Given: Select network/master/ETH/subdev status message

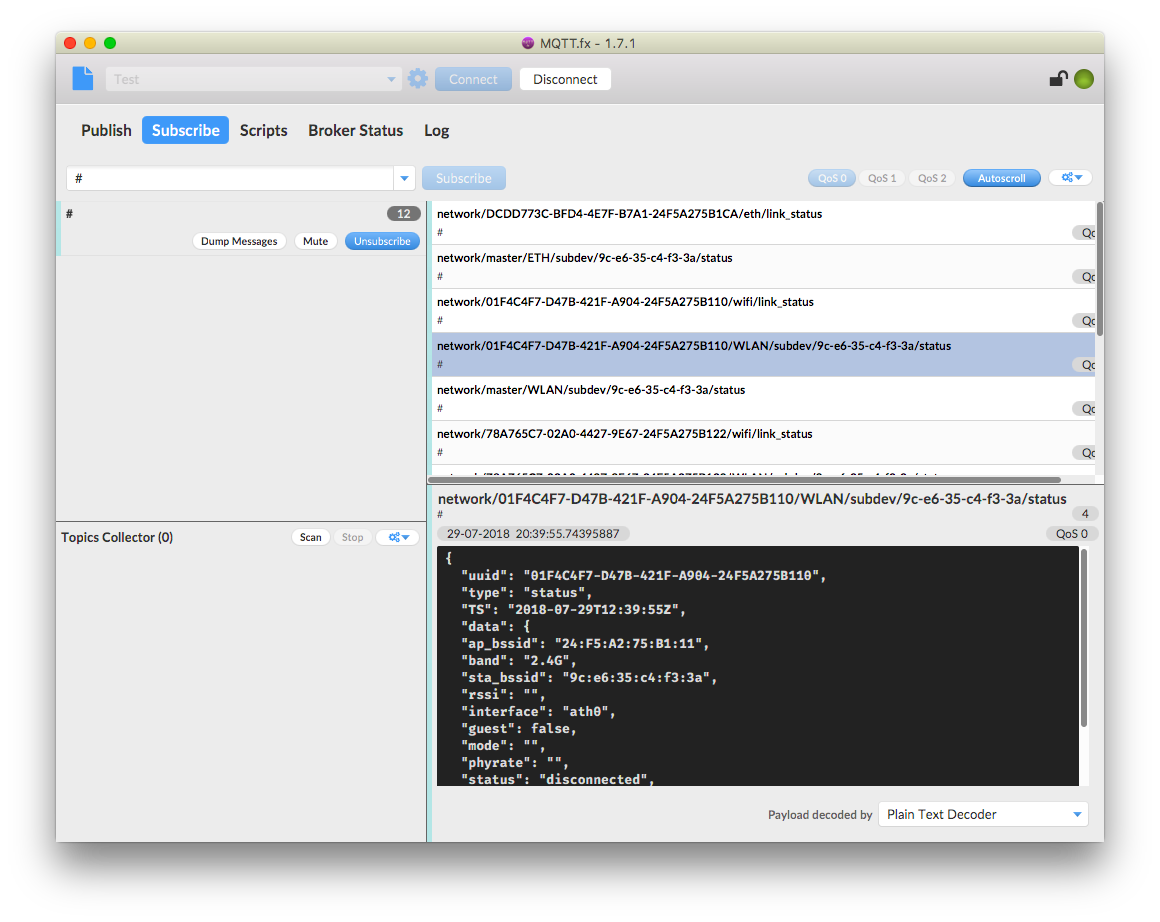Looking at the screenshot, I should 763,267.
